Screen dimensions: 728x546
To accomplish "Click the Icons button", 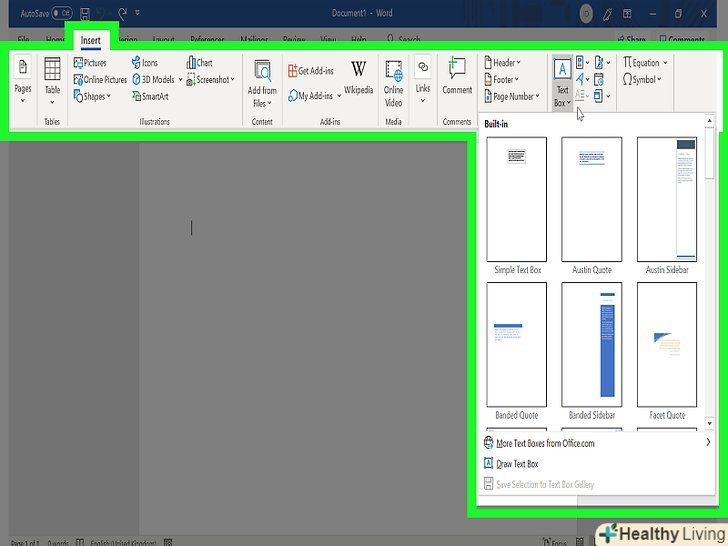I will pos(145,63).
